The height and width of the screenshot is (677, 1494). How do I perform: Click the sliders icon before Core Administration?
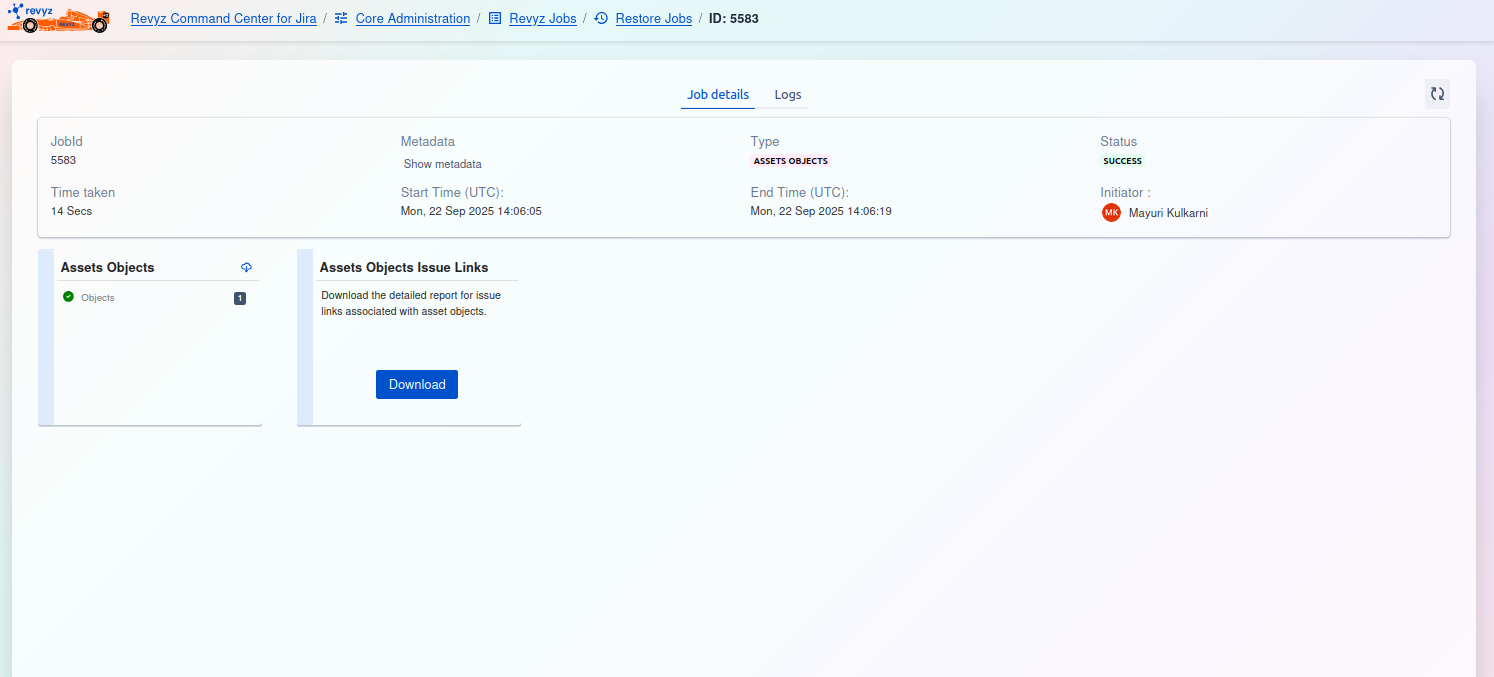341,19
